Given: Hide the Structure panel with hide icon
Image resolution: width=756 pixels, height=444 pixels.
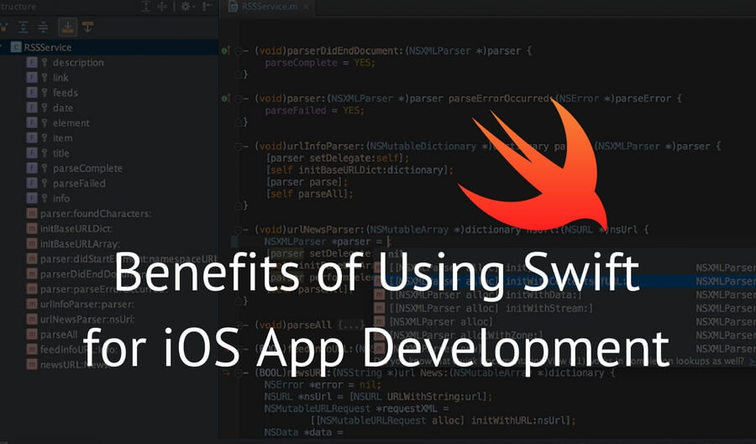Looking at the screenshot, I should point(208,6).
